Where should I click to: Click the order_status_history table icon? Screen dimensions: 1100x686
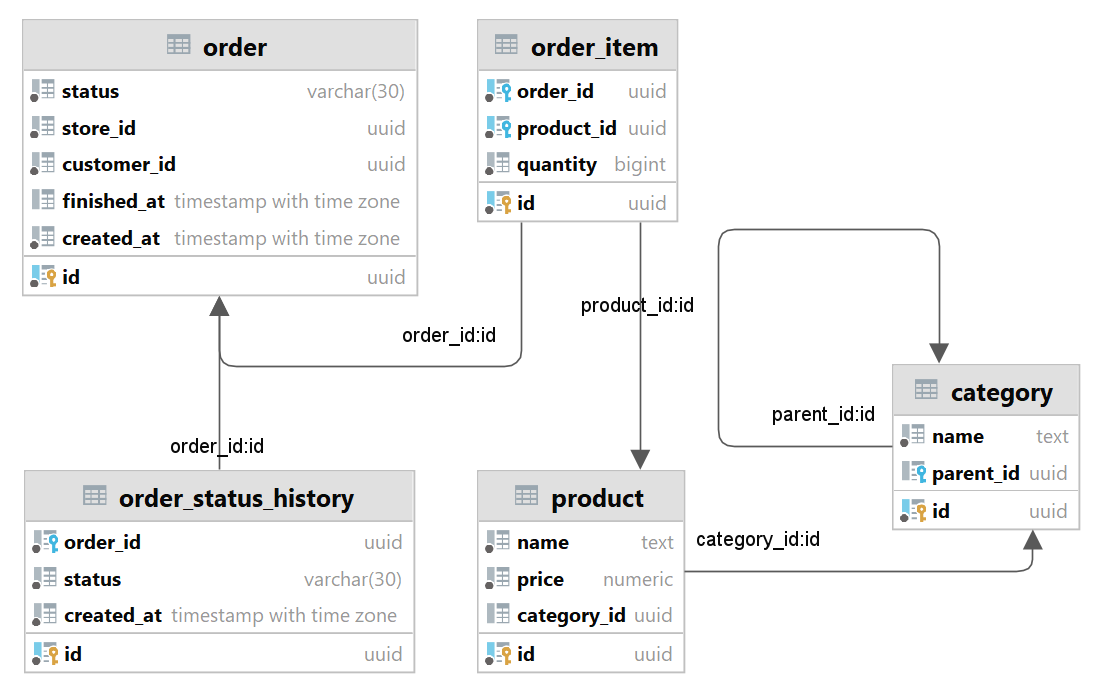click(94, 497)
